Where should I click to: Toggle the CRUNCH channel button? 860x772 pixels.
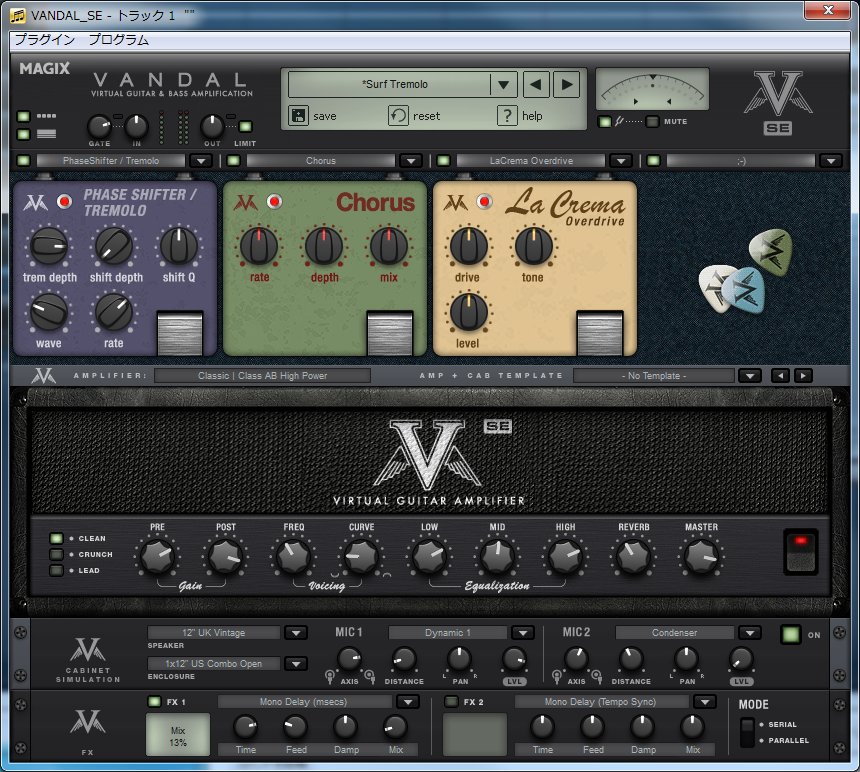click(x=56, y=554)
